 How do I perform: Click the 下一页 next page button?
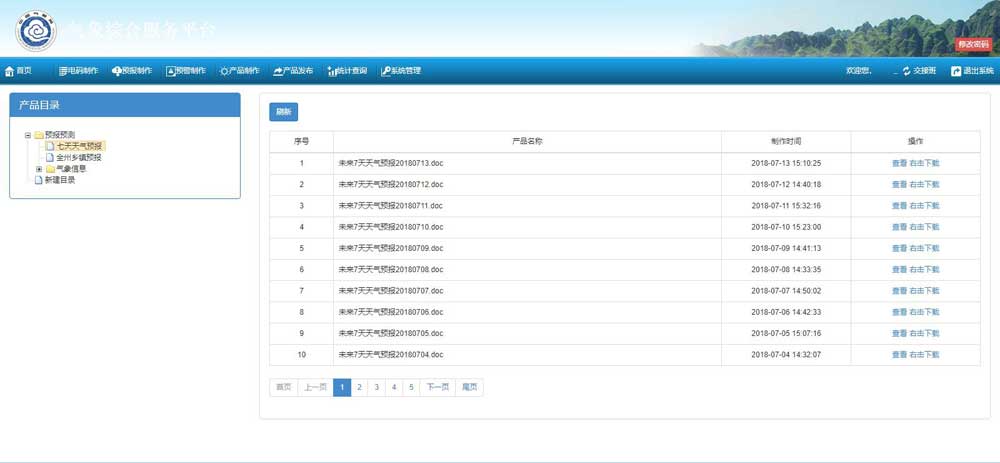437,387
